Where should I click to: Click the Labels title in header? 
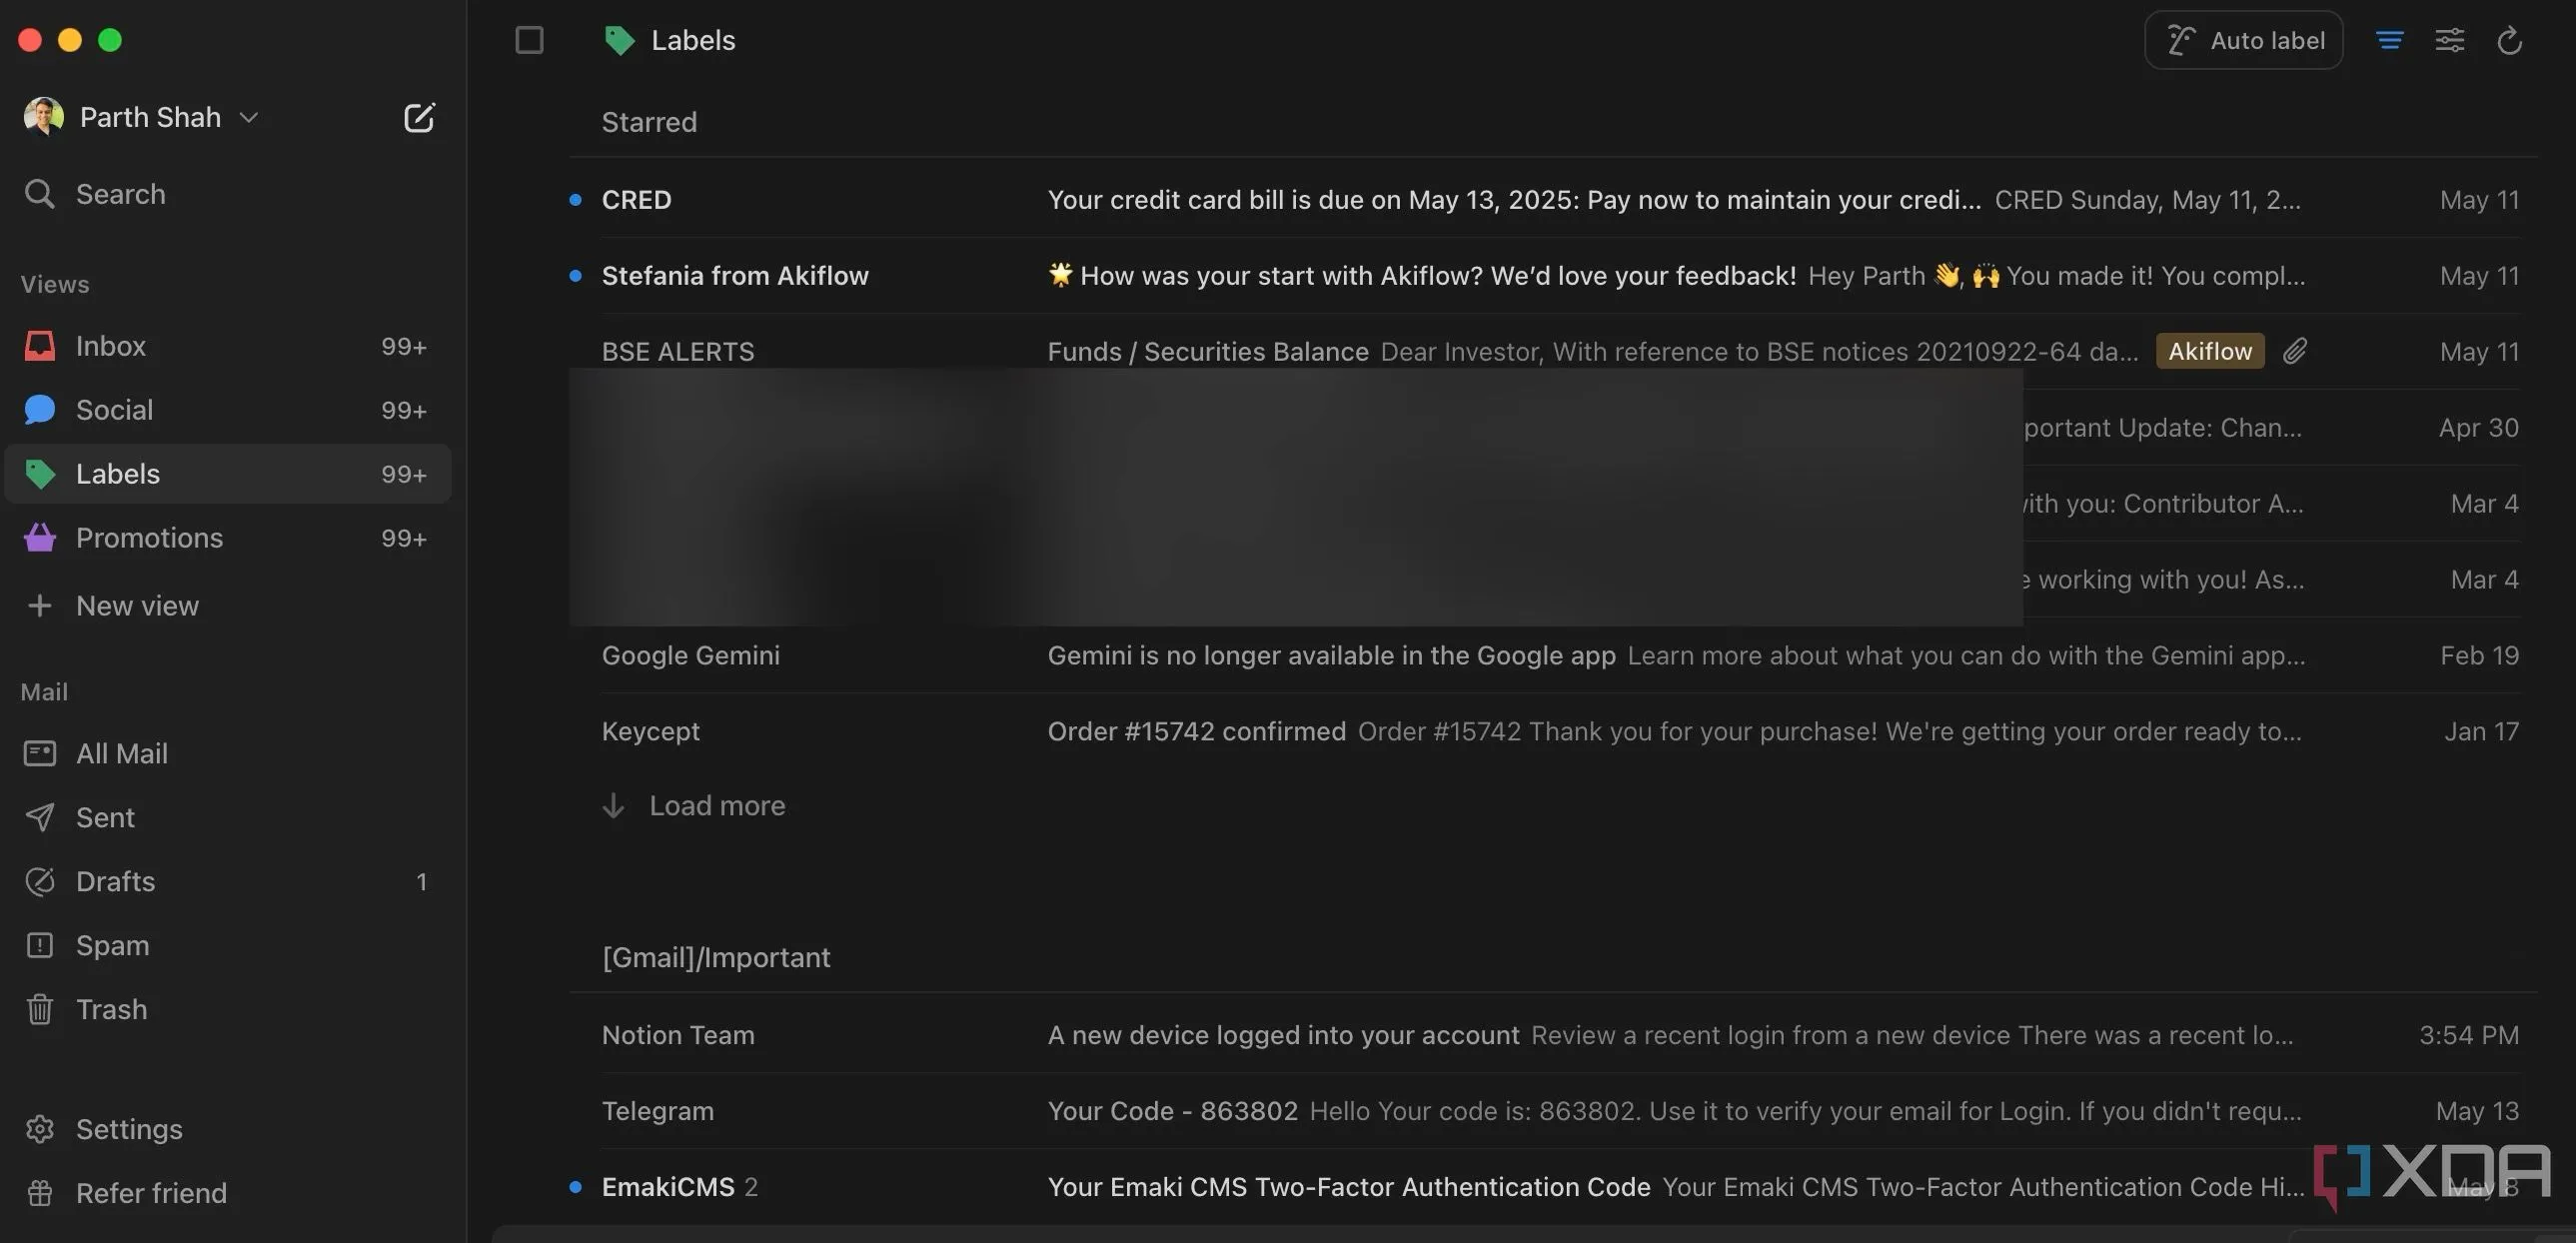pos(693,40)
